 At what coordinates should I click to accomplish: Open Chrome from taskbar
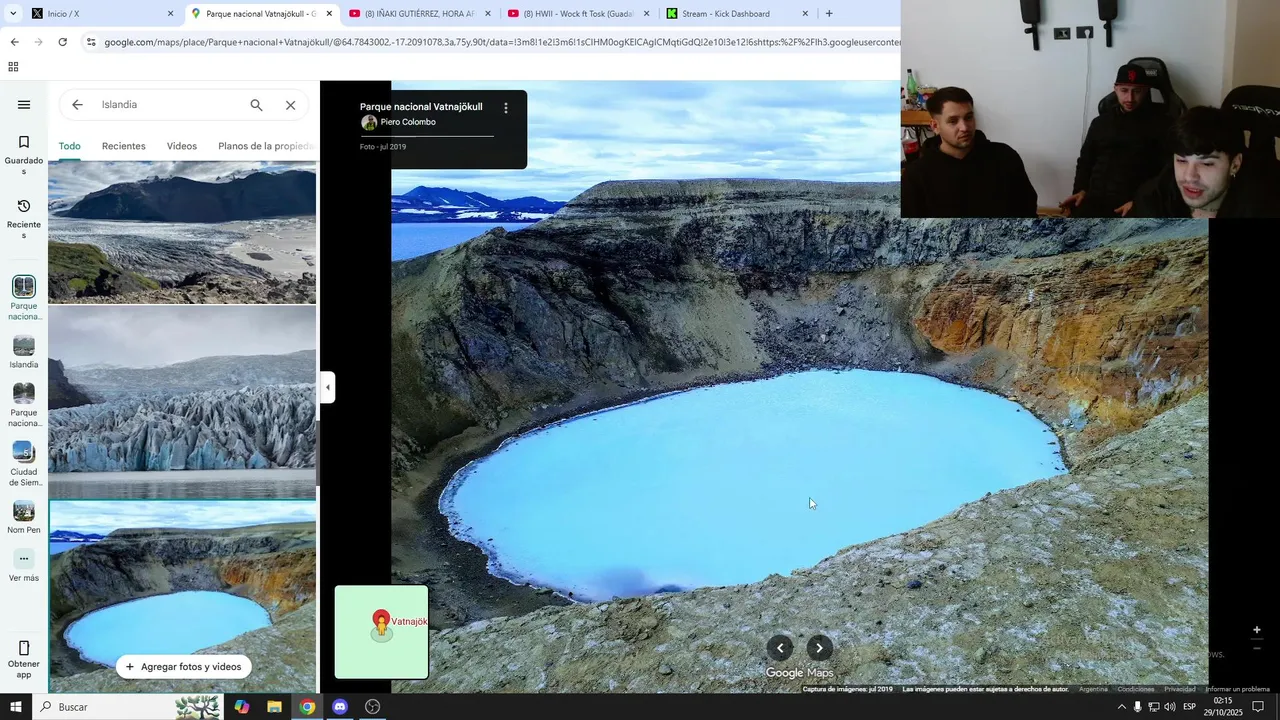click(307, 707)
